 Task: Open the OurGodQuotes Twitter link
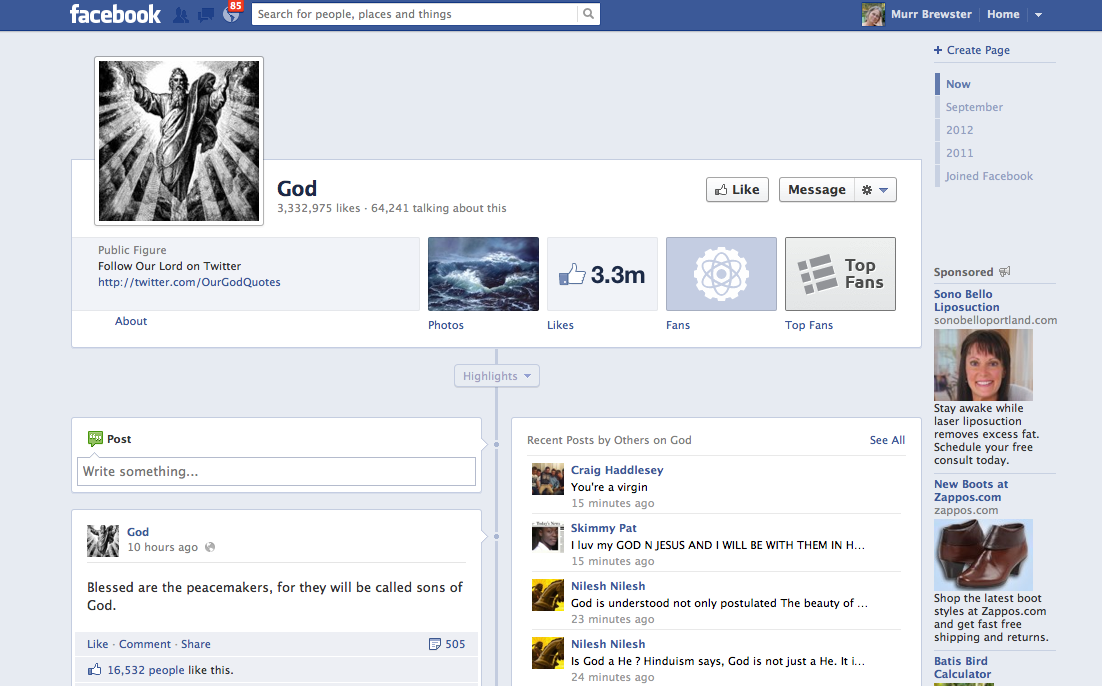[189, 282]
